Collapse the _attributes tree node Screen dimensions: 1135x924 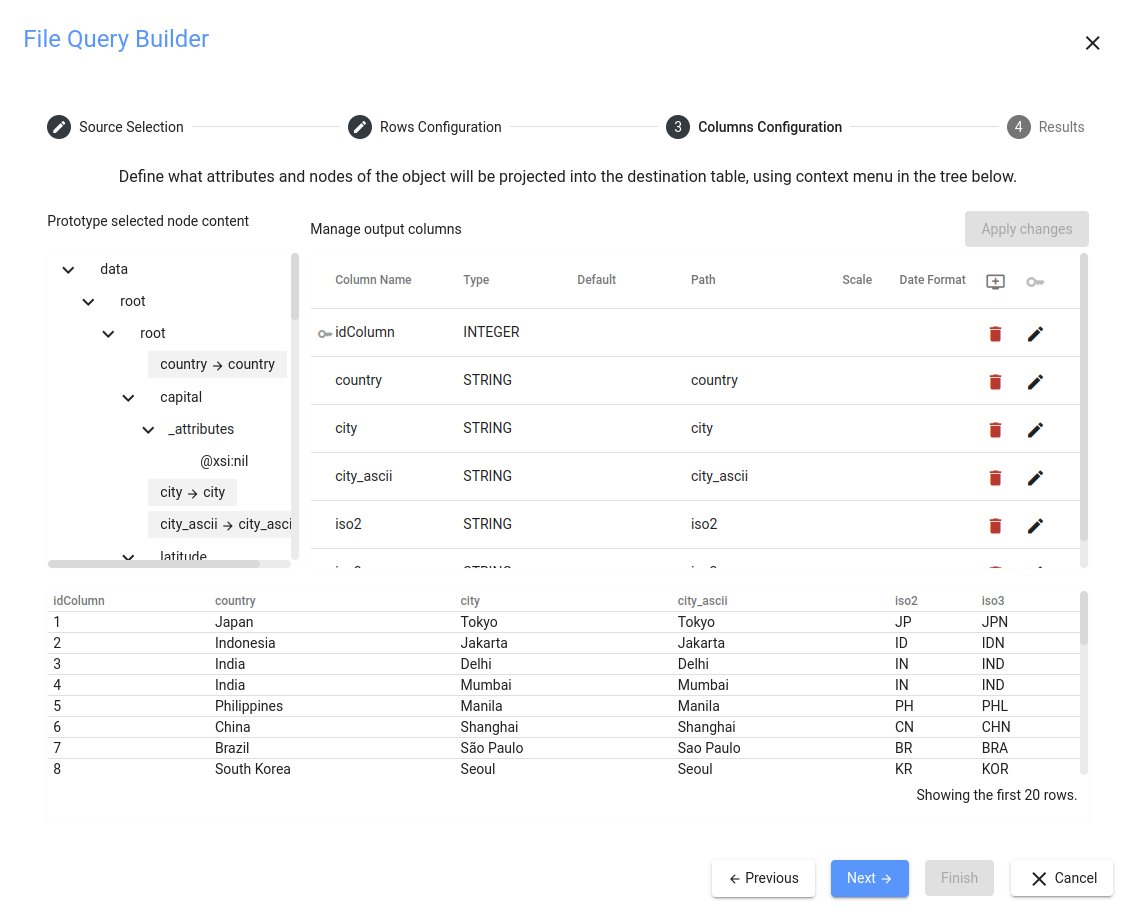[148, 429]
